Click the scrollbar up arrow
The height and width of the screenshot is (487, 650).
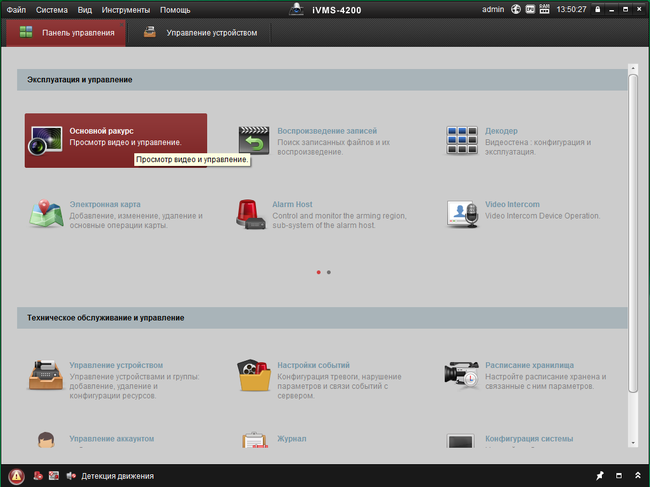coord(633,68)
